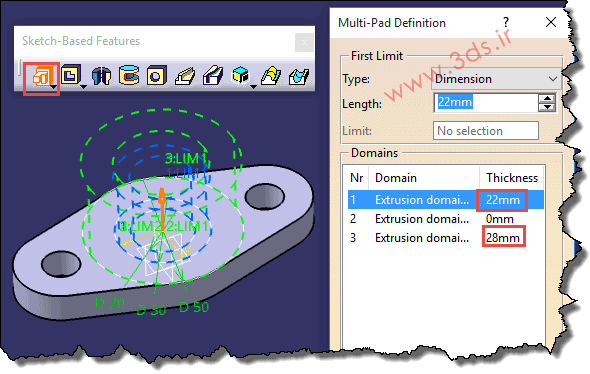590x374 pixels.
Task: Click the help question mark button
Action: point(506,23)
